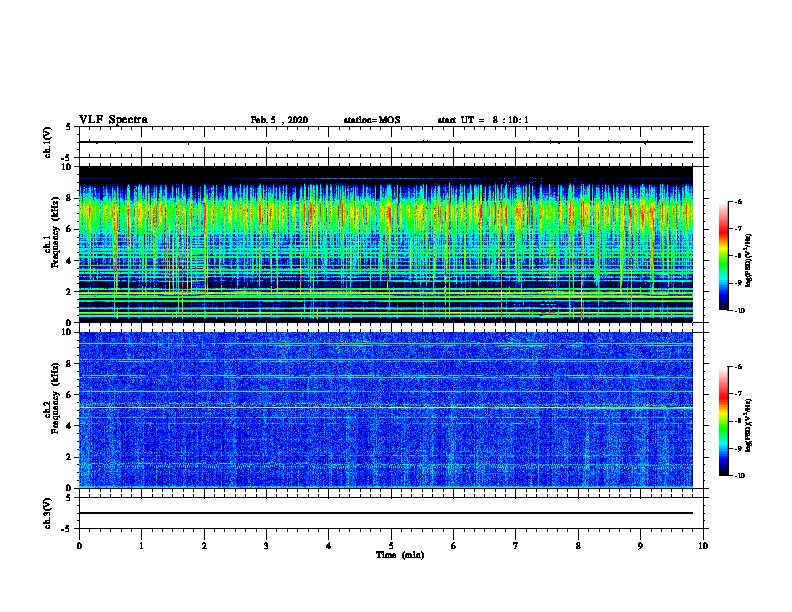This screenshot has width=792, height=612.
Task: Click the "station=MOS" header label
Action: point(372,120)
